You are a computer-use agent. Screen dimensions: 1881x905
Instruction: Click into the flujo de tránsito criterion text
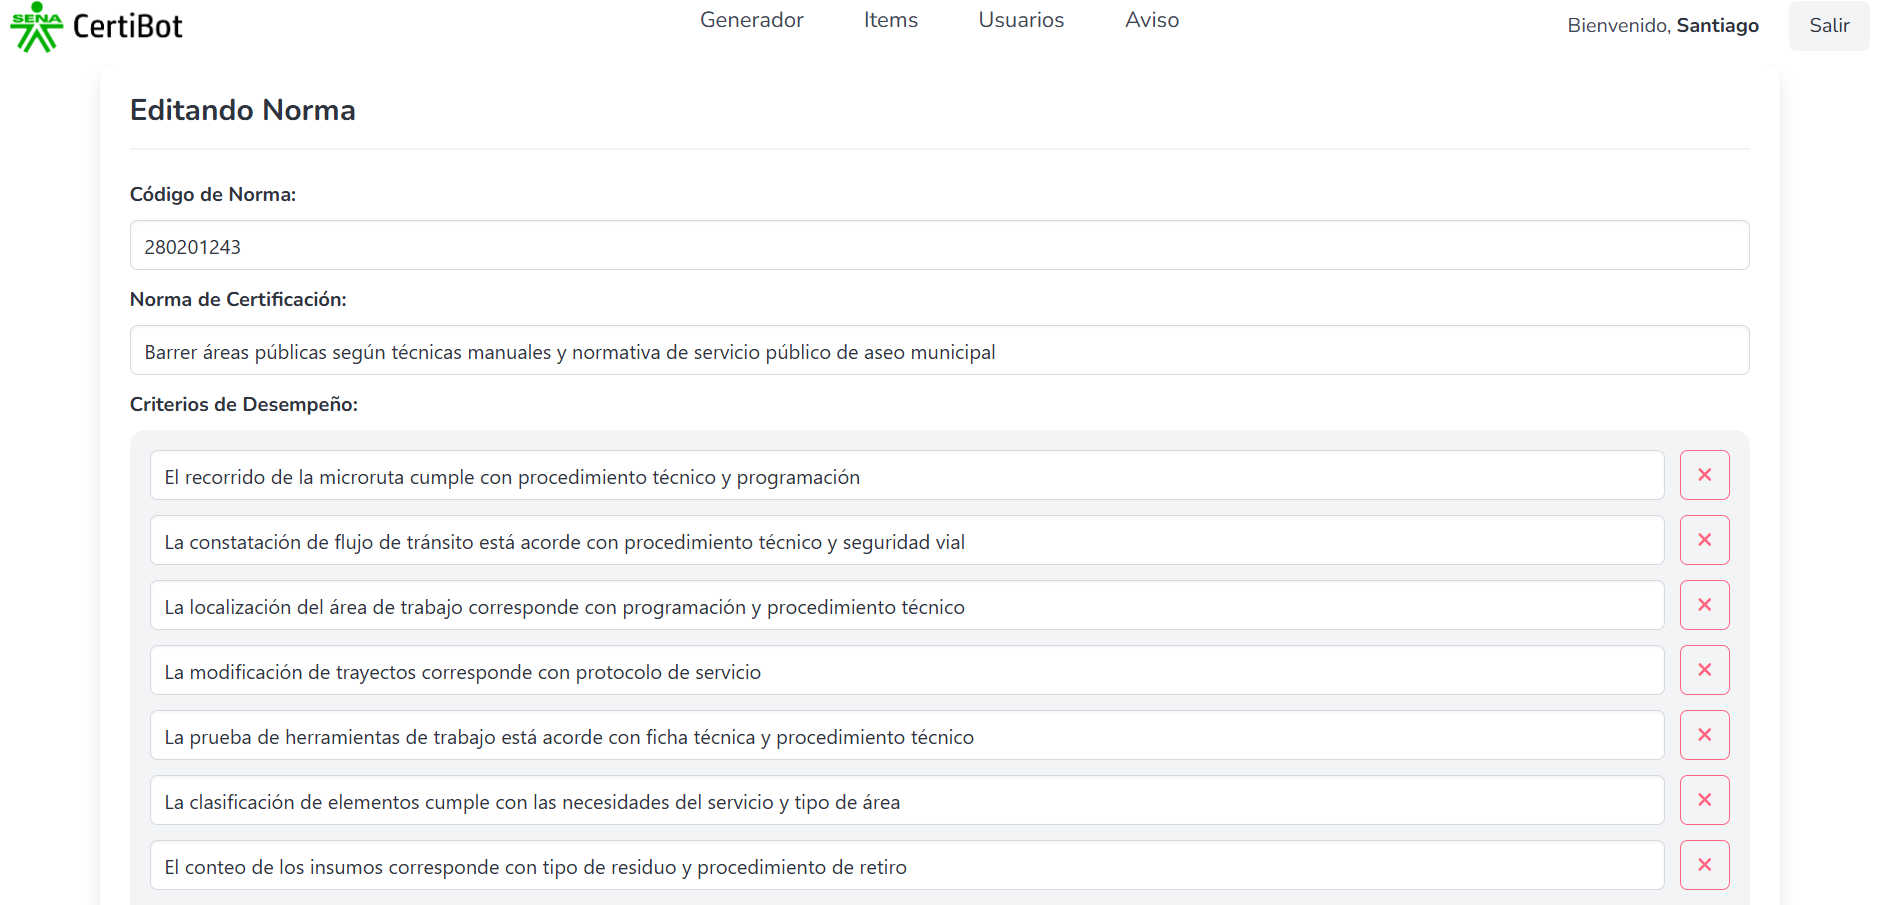coord(906,541)
